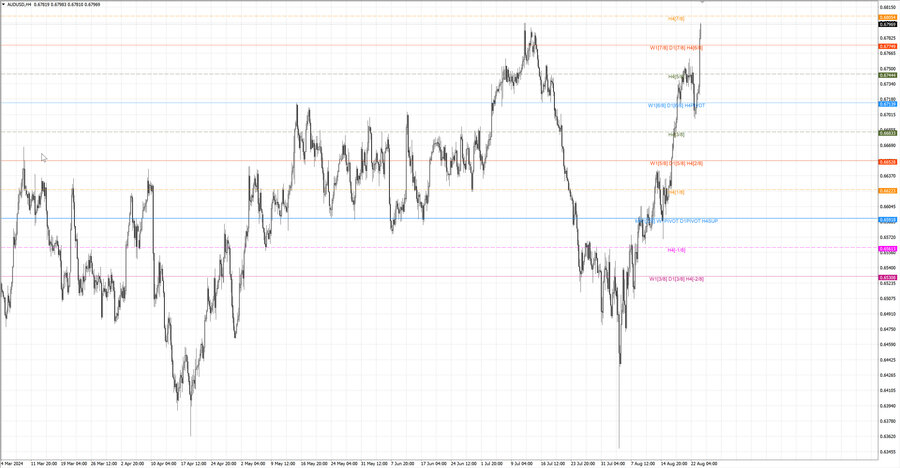Image resolution: width=900 pixels, height=468 pixels.
Task: Click the 0.68150 price scale value
Action: [x=888, y=7]
